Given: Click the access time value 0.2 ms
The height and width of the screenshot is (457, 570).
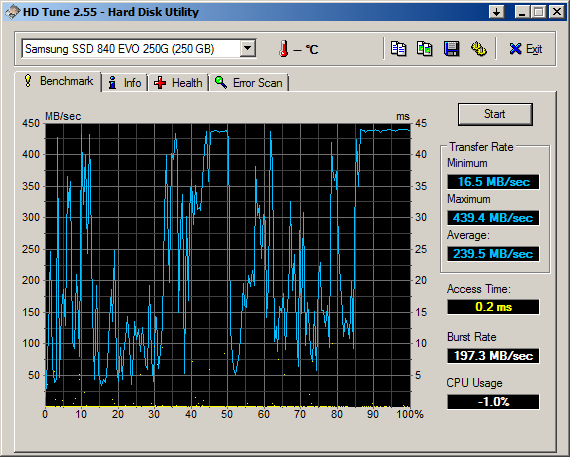Looking at the screenshot, I should 493,307.
